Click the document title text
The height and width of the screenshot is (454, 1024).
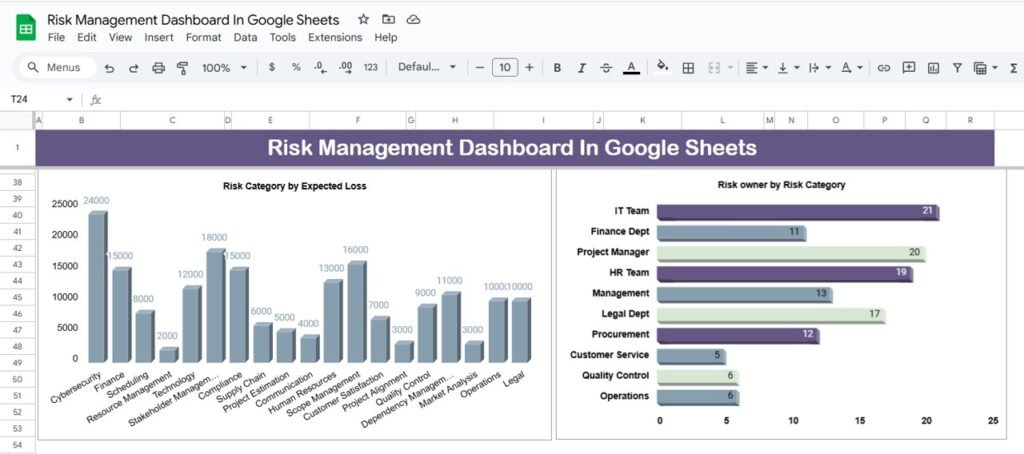[x=193, y=20]
